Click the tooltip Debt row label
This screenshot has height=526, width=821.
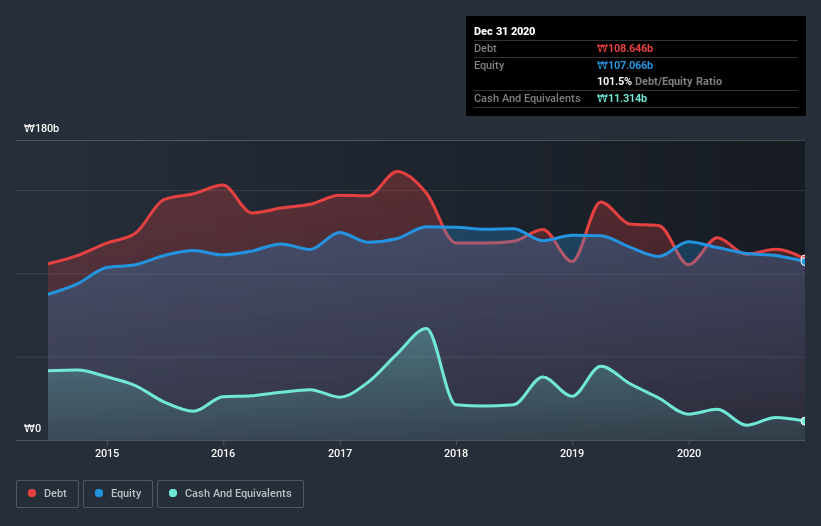485,48
